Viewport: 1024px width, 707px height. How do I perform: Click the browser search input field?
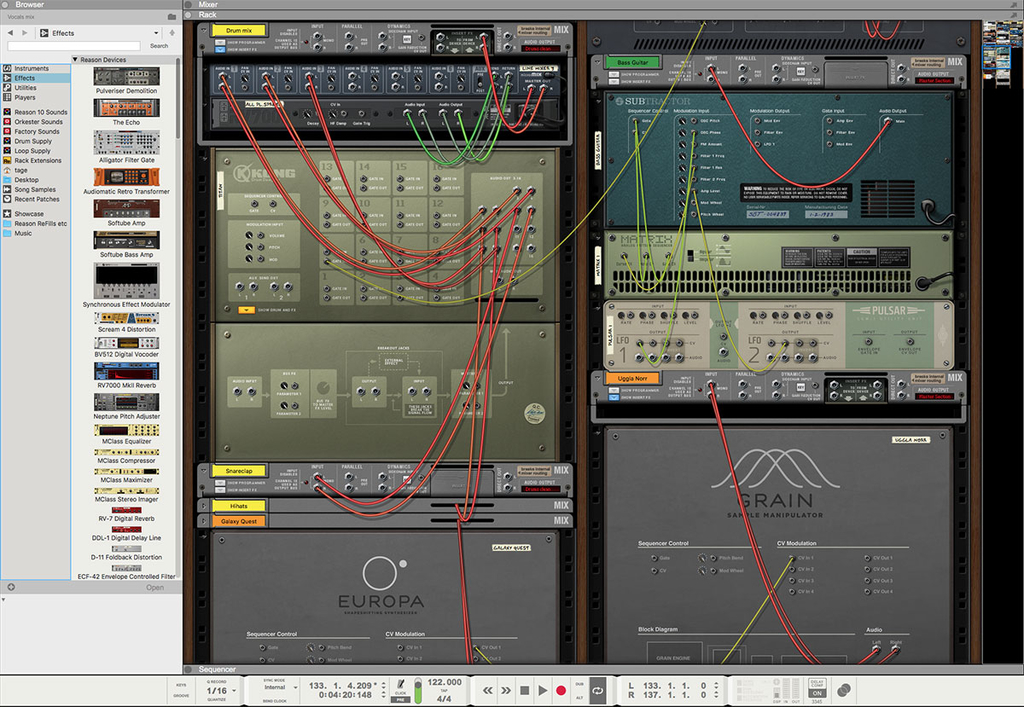click(74, 46)
